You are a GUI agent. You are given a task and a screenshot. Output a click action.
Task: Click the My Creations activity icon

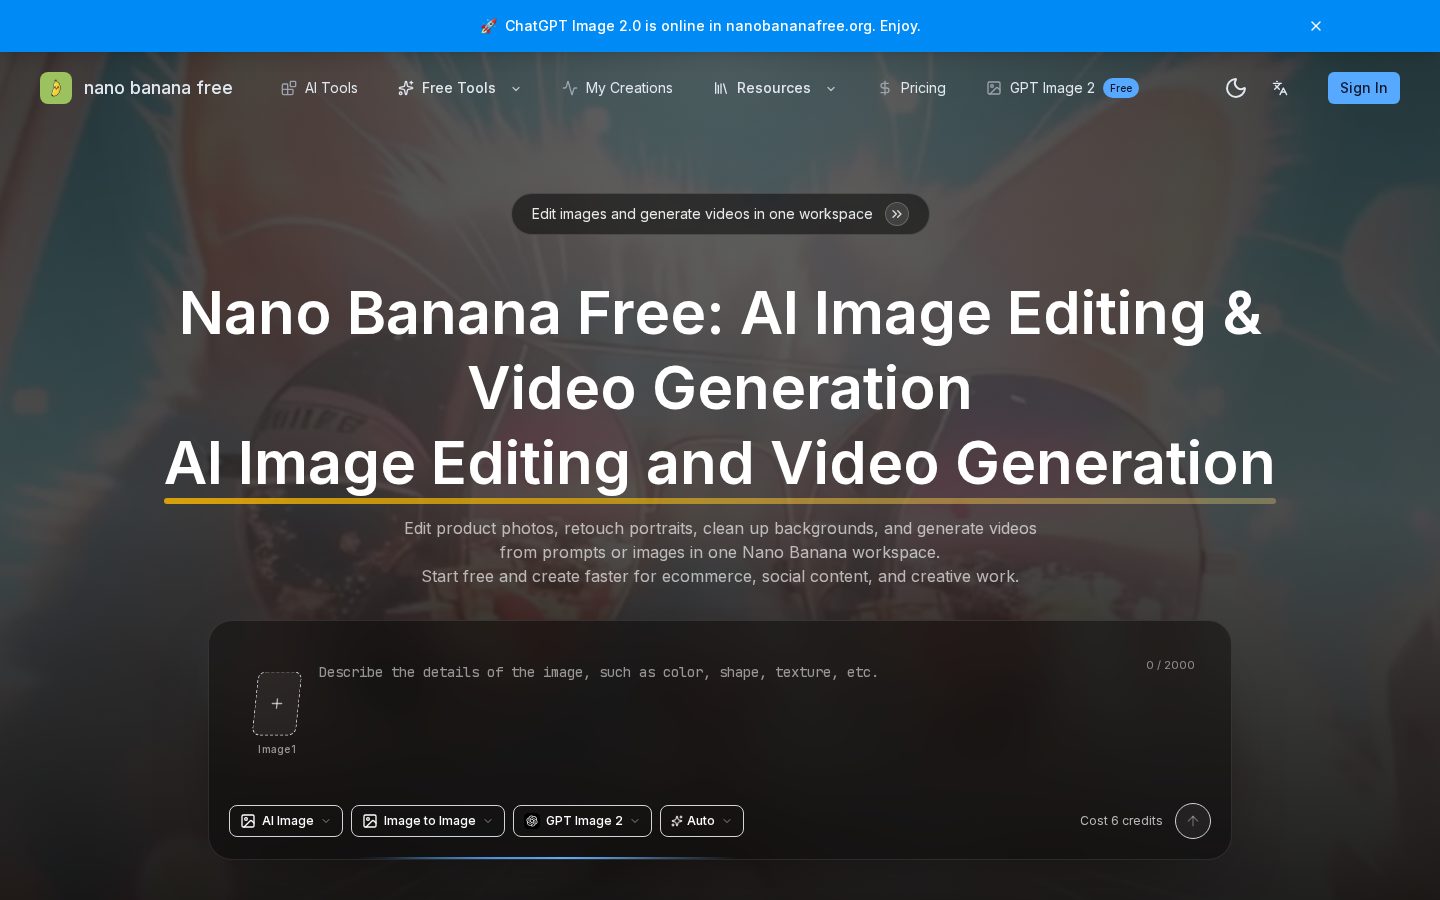(570, 88)
